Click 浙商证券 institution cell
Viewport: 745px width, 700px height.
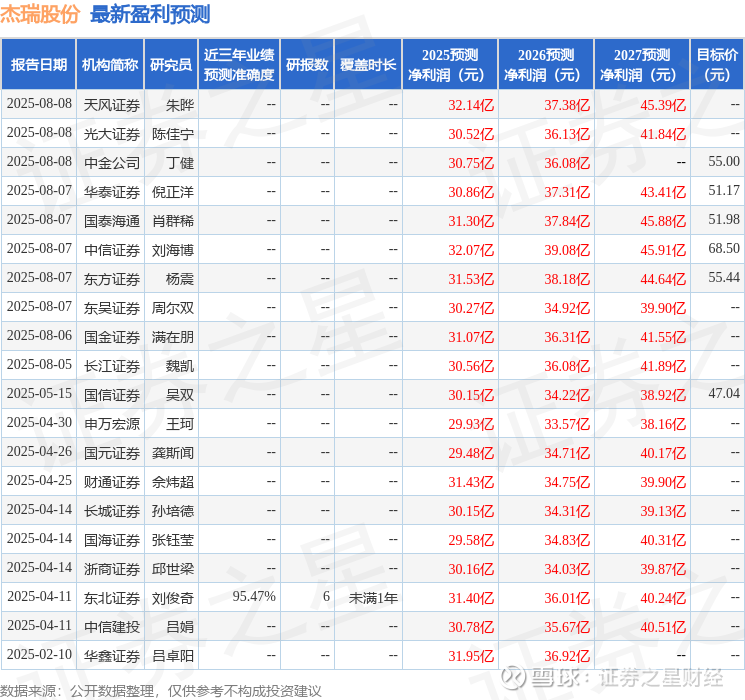(x=112, y=569)
